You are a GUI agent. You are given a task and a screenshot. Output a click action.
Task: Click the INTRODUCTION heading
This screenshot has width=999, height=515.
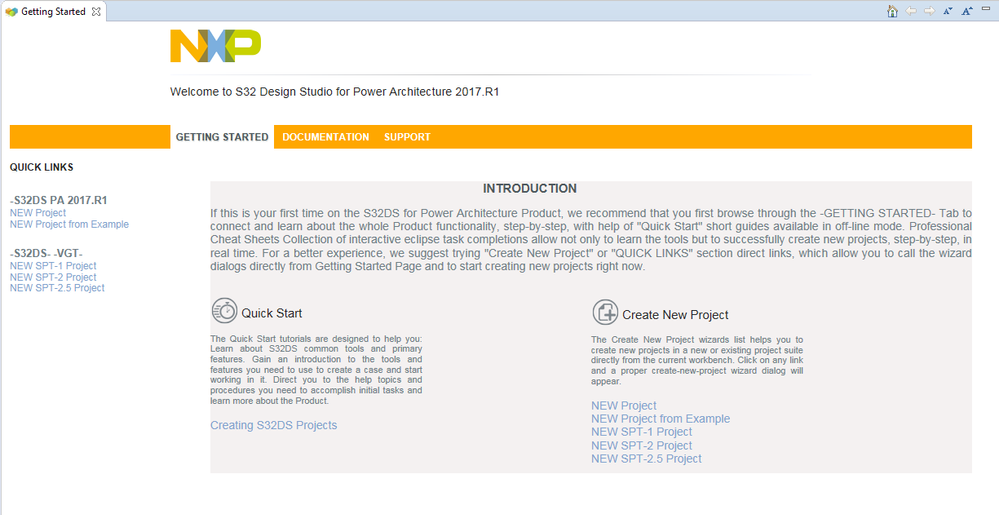coord(529,188)
